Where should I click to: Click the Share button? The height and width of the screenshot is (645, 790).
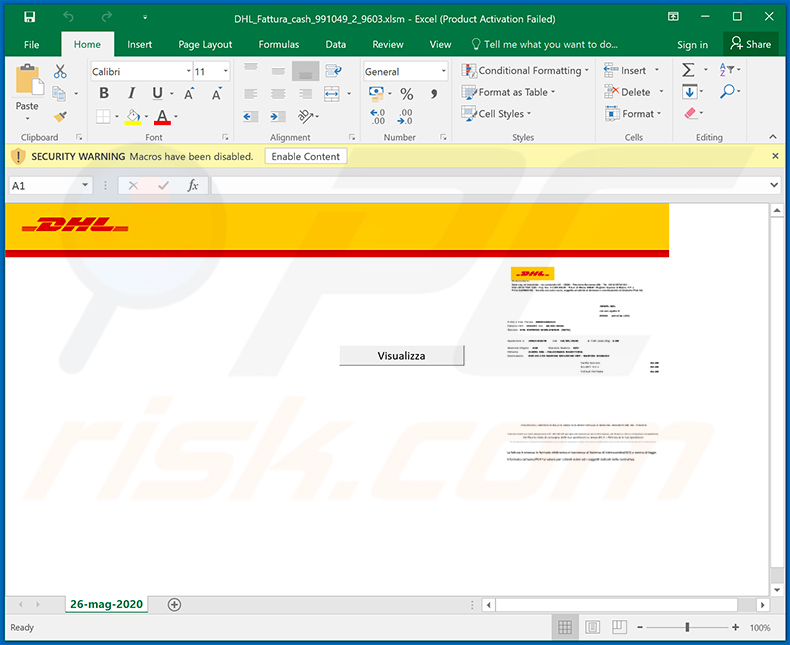(751, 44)
